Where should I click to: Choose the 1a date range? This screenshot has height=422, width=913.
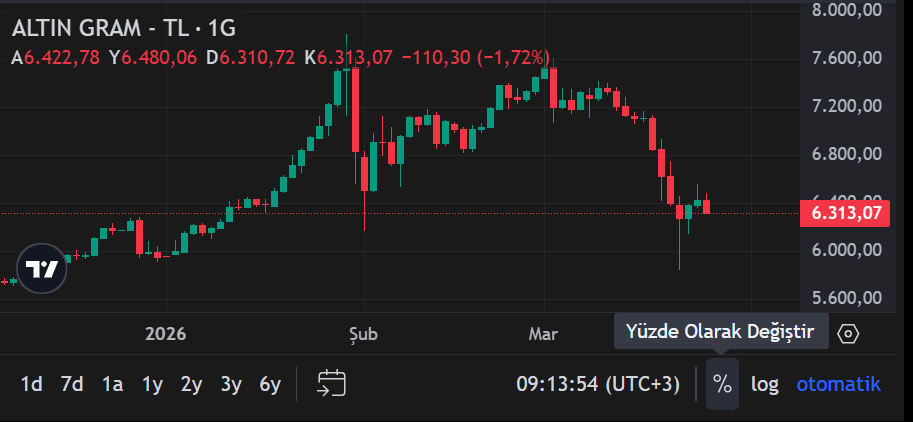(x=112, y=384)
